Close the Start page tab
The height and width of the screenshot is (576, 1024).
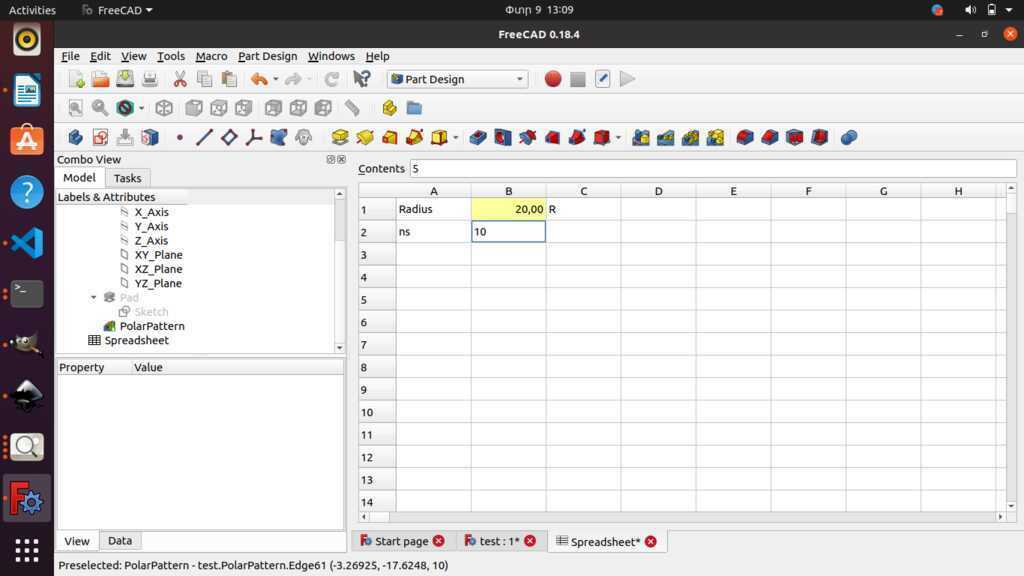439,541
